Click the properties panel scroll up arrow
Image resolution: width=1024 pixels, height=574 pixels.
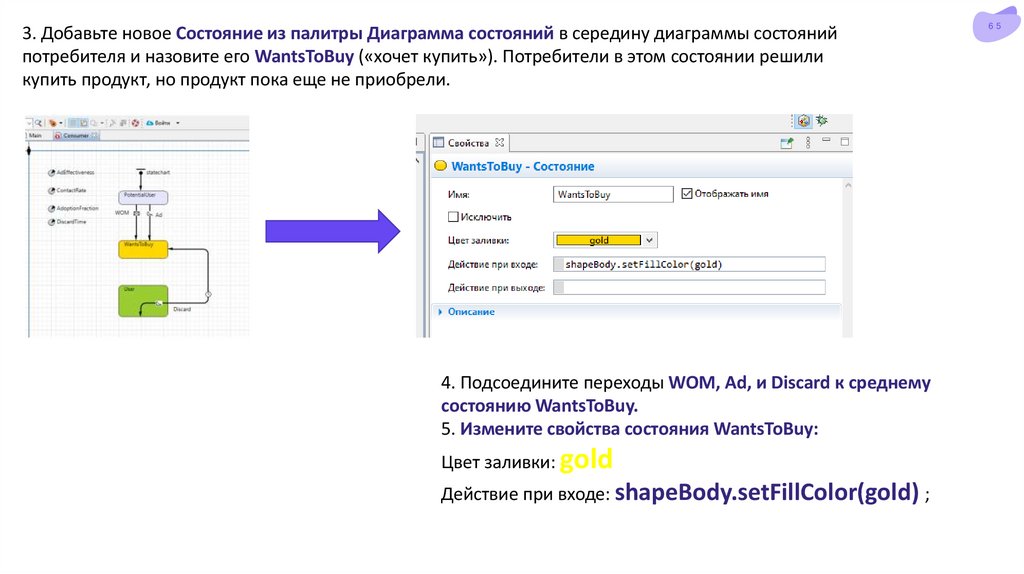pyautogui.click(x=848, y=185)
